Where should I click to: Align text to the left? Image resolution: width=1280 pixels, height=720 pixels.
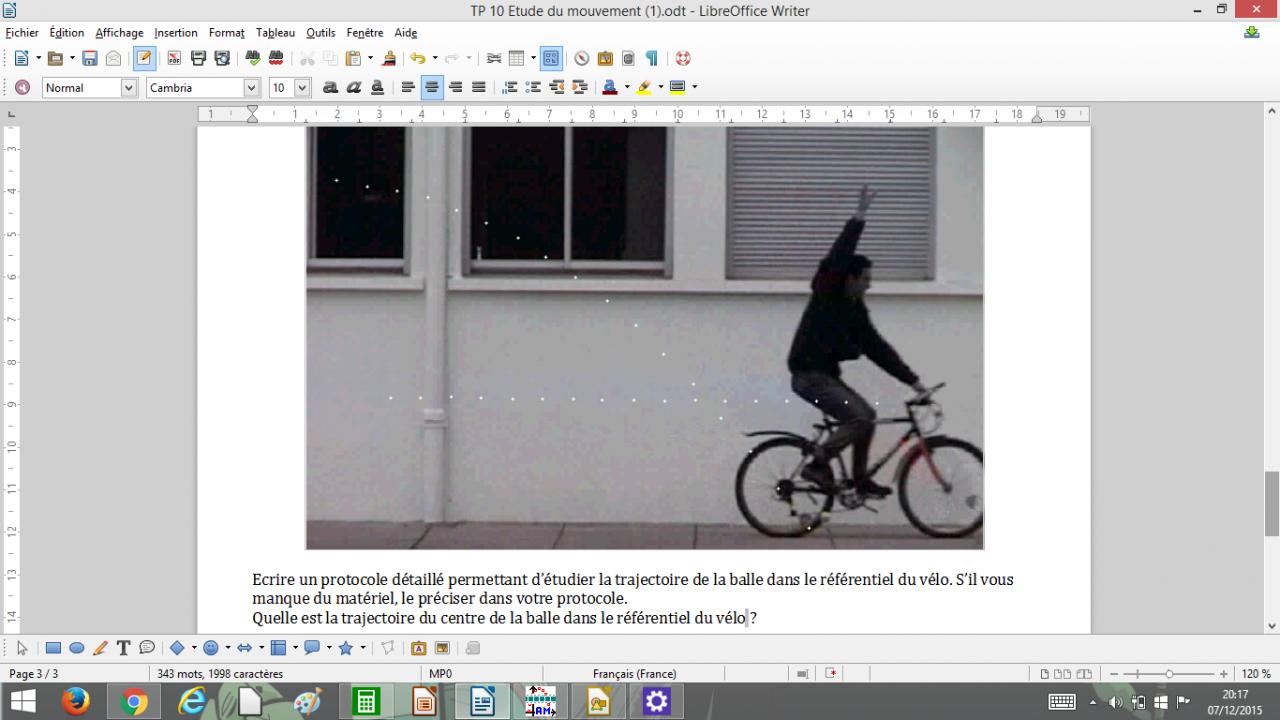click(x=408, y=88)
